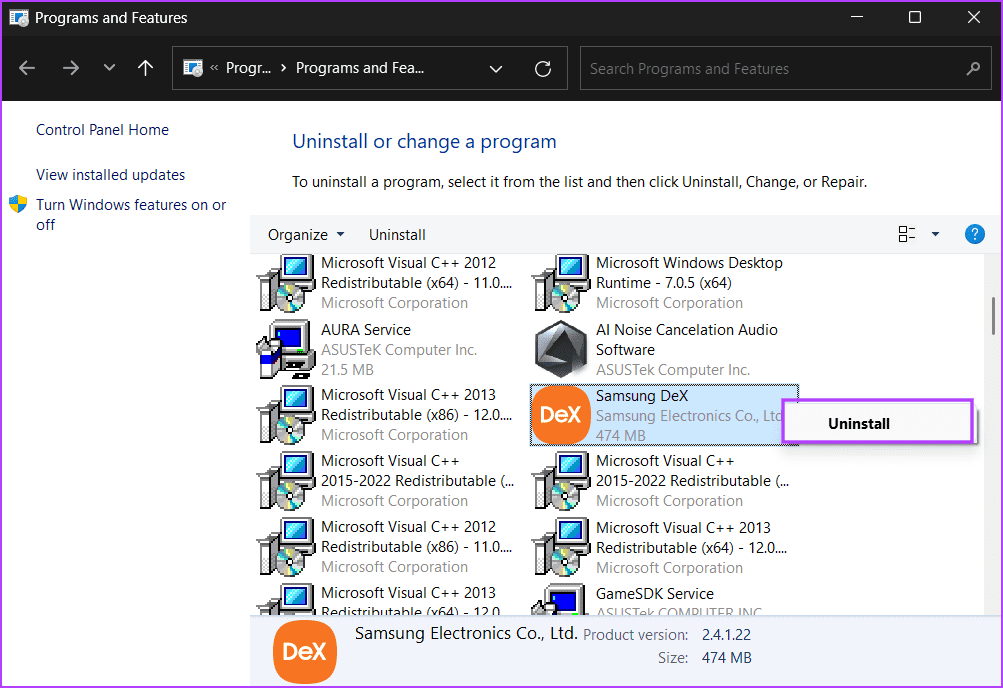Select 'AURA Service' entry name

(x=366, y=329)
